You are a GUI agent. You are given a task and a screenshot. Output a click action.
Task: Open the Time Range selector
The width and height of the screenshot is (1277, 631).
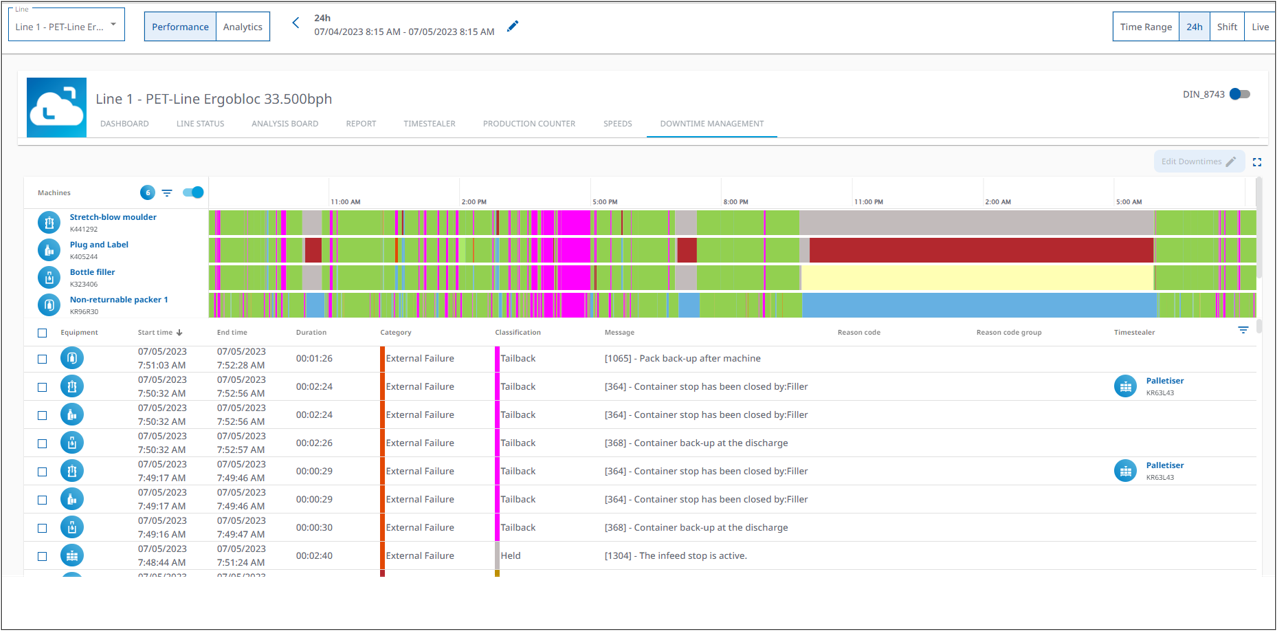(x=1146, y=27)
